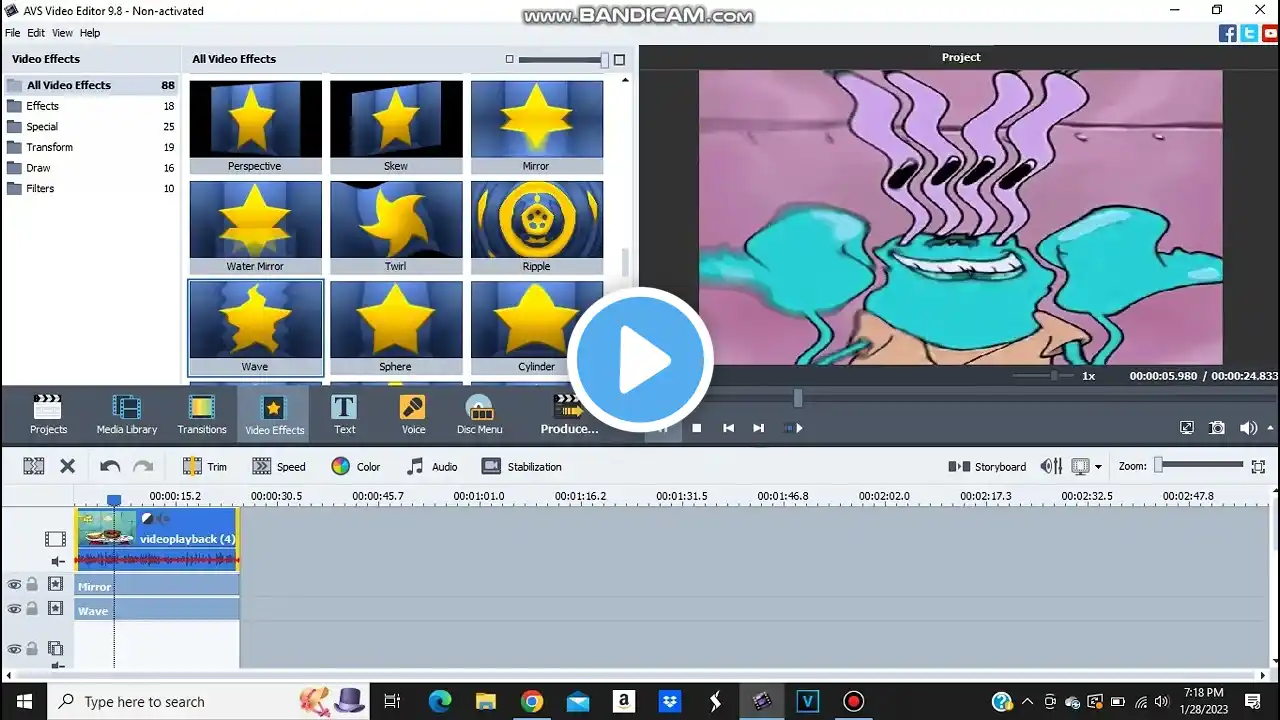Screen dimensions: 1280x720
Task: Click the next scene playback button
Action: [x=793, y=428]
